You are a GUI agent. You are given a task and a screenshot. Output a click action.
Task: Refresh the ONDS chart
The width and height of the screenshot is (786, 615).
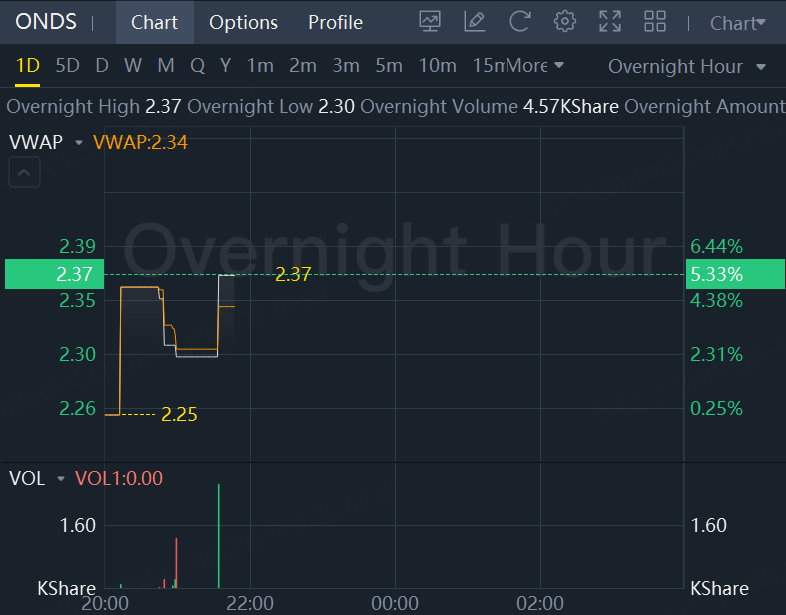click(520, 22)
